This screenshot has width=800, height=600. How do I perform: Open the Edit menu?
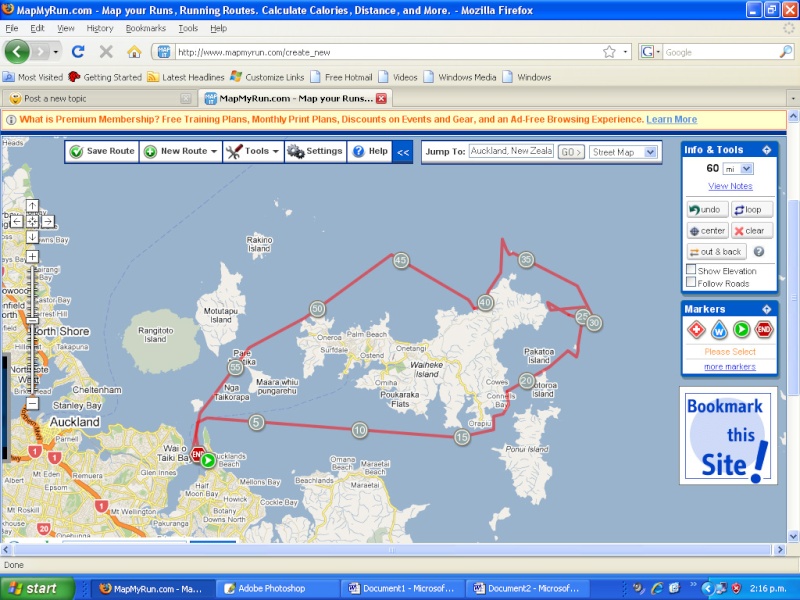point(37,29)
